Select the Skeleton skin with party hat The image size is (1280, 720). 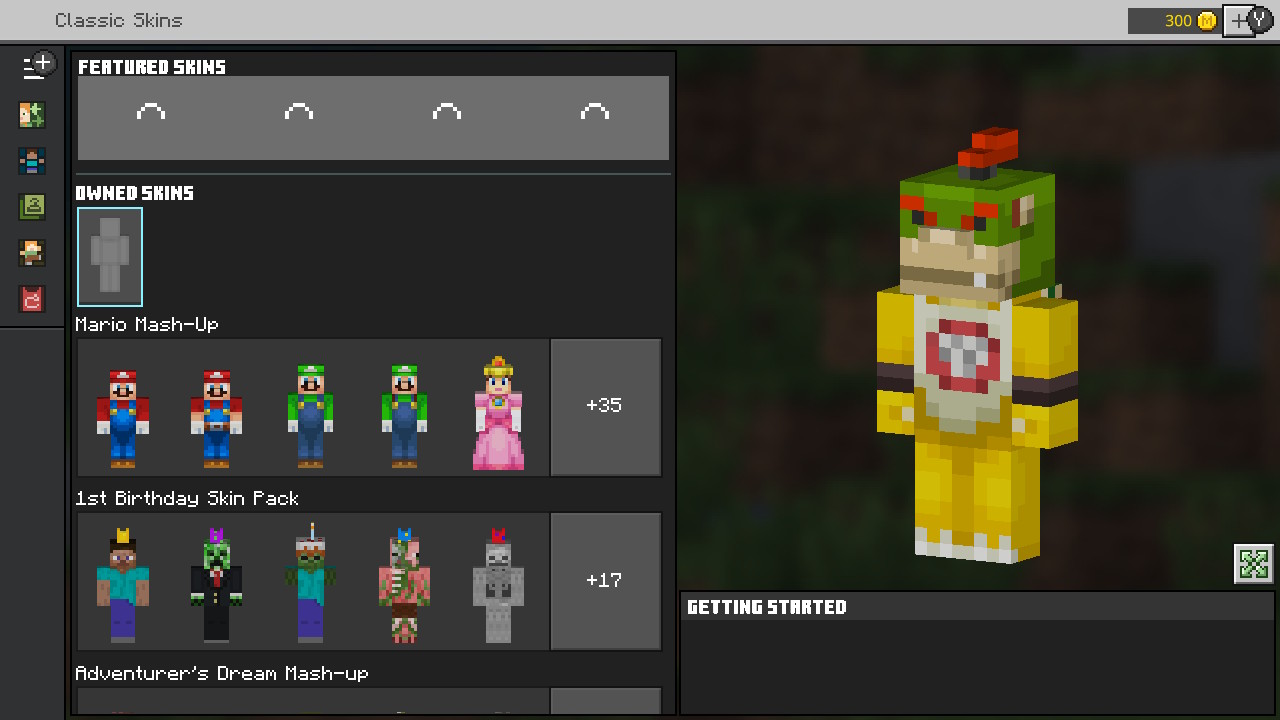[x=498, y=585]
